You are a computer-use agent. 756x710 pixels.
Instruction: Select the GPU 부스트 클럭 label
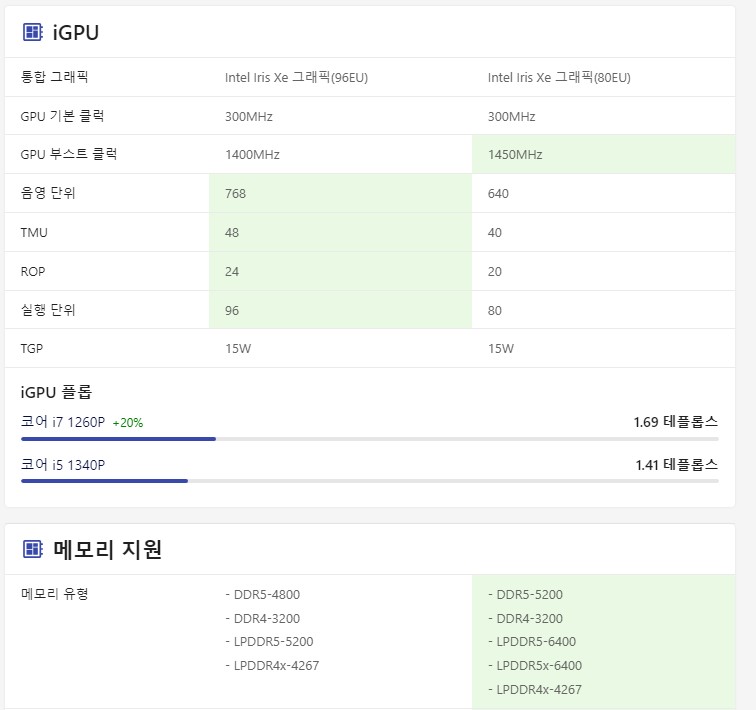coord(68,154)
